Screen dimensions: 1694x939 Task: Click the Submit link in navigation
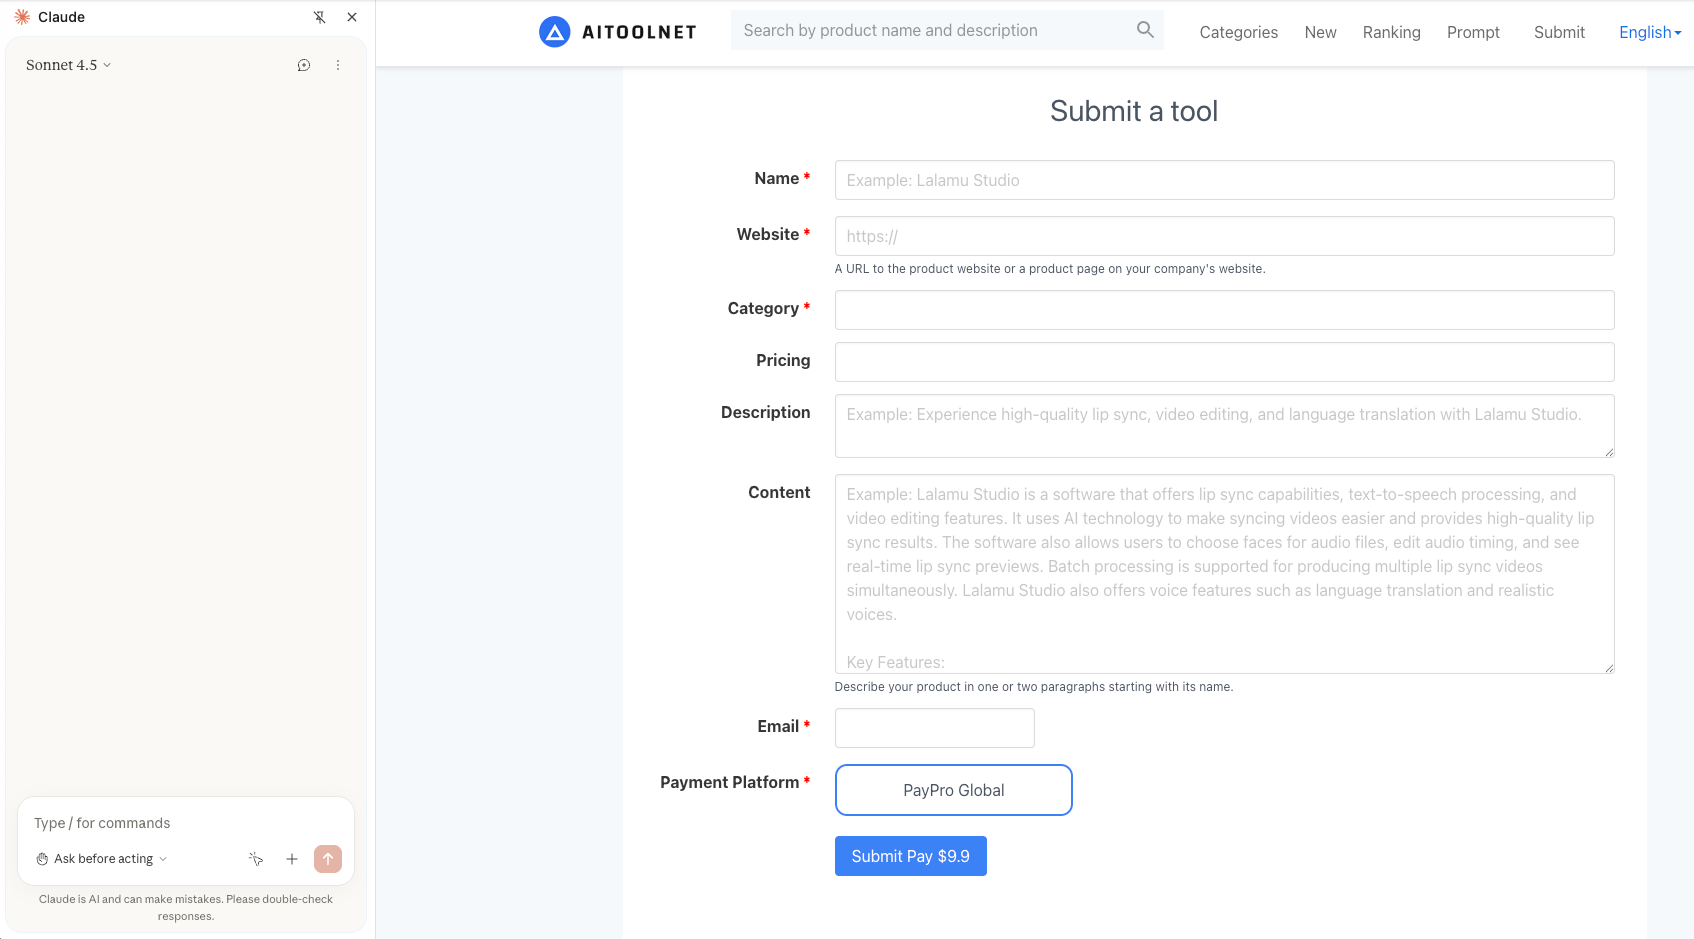coord(1559,32)
